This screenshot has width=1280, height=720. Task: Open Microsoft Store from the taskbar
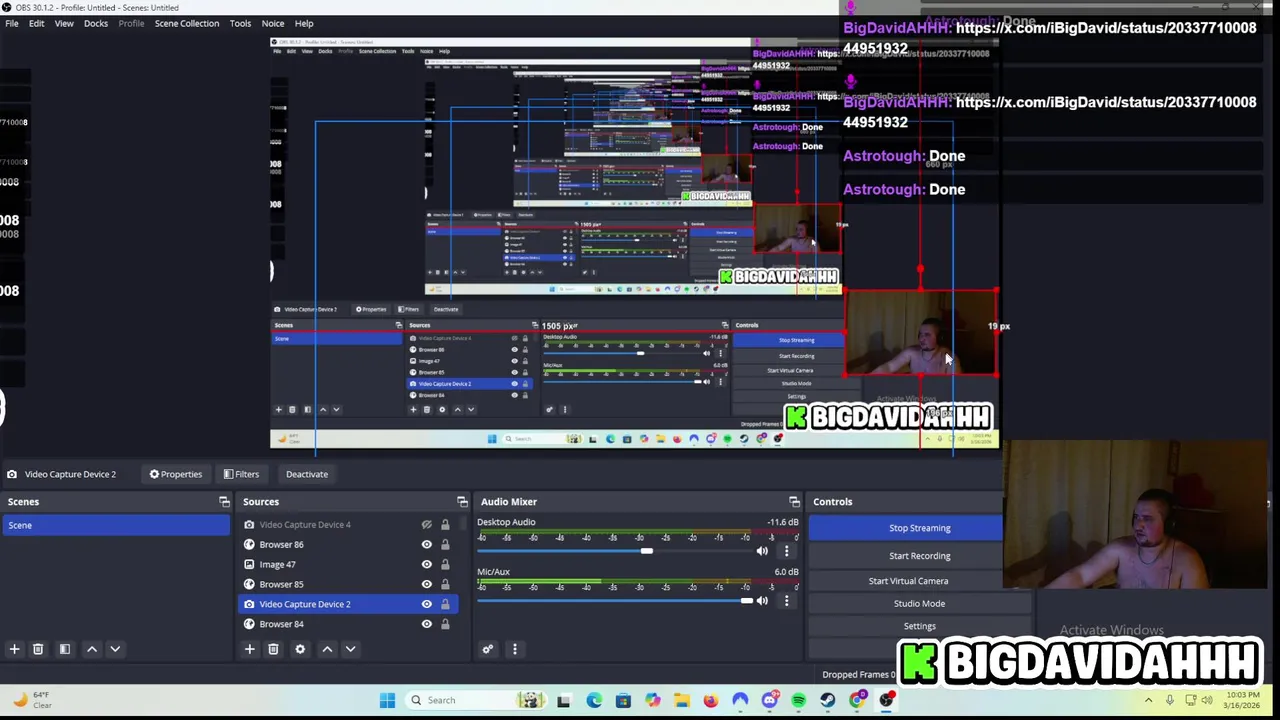[x=623, y=700]
